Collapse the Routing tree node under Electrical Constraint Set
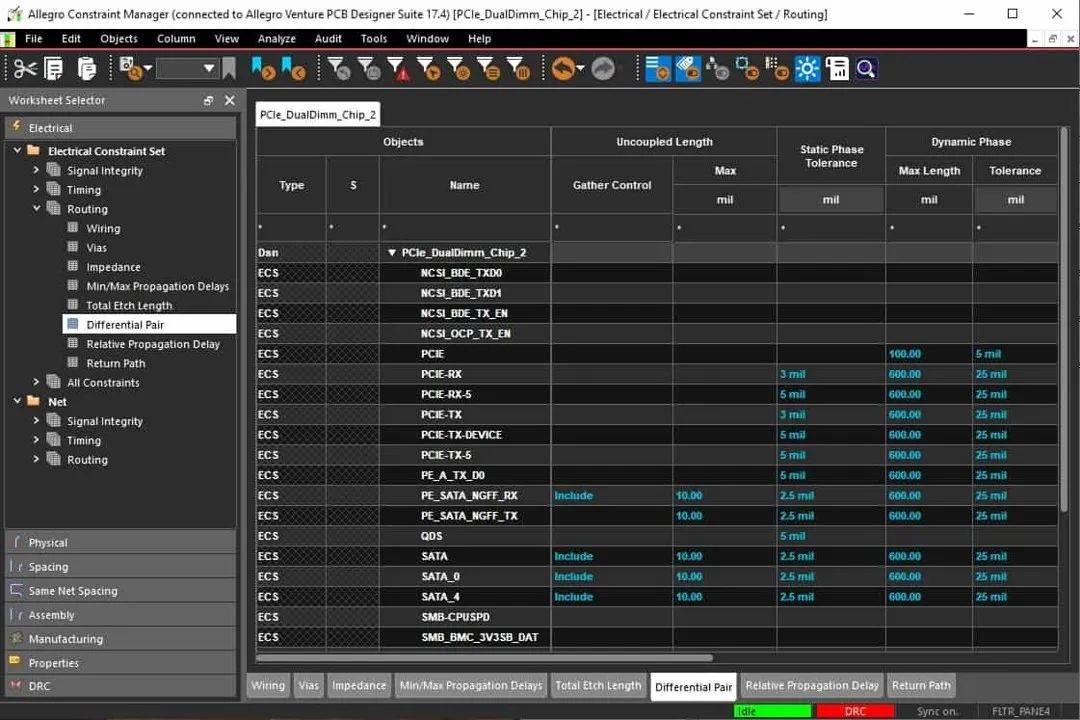Screen dimensions: 1080x720 click(x=37, y=209)
